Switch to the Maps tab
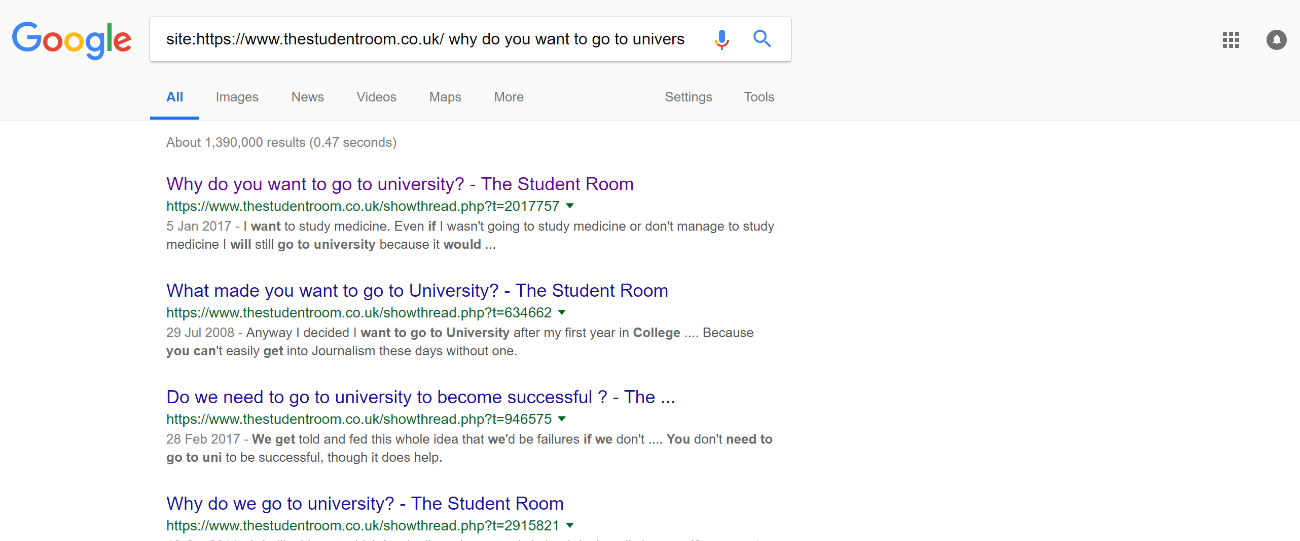This screenshot has height=541, width=1300. coord(445,97)
